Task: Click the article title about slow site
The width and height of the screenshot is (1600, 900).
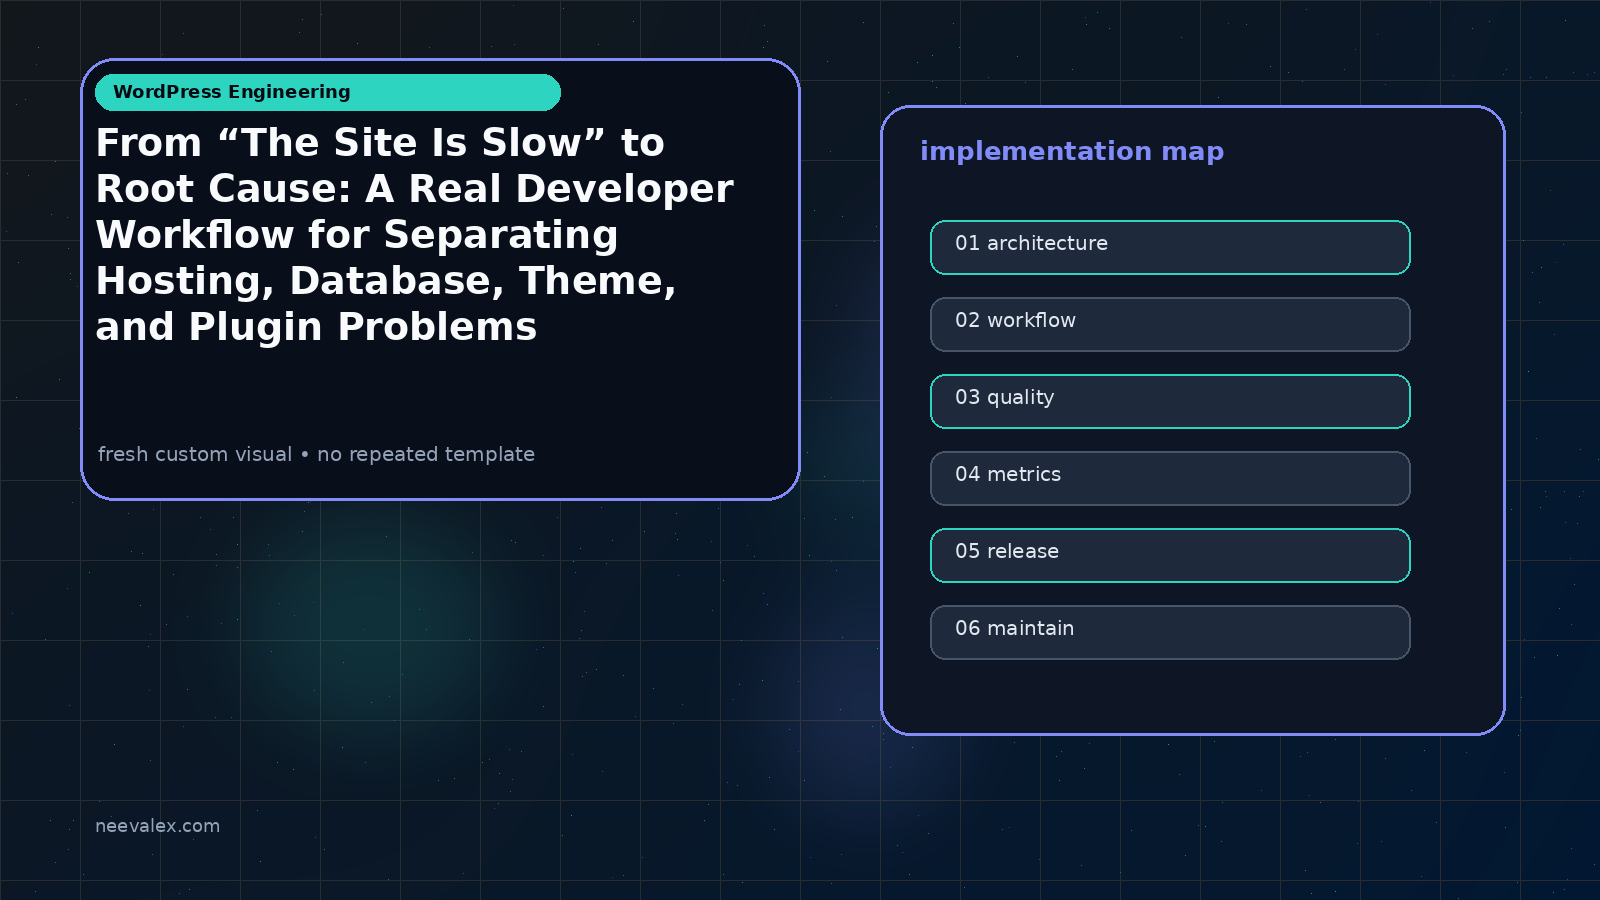Action: coord(414,235)
